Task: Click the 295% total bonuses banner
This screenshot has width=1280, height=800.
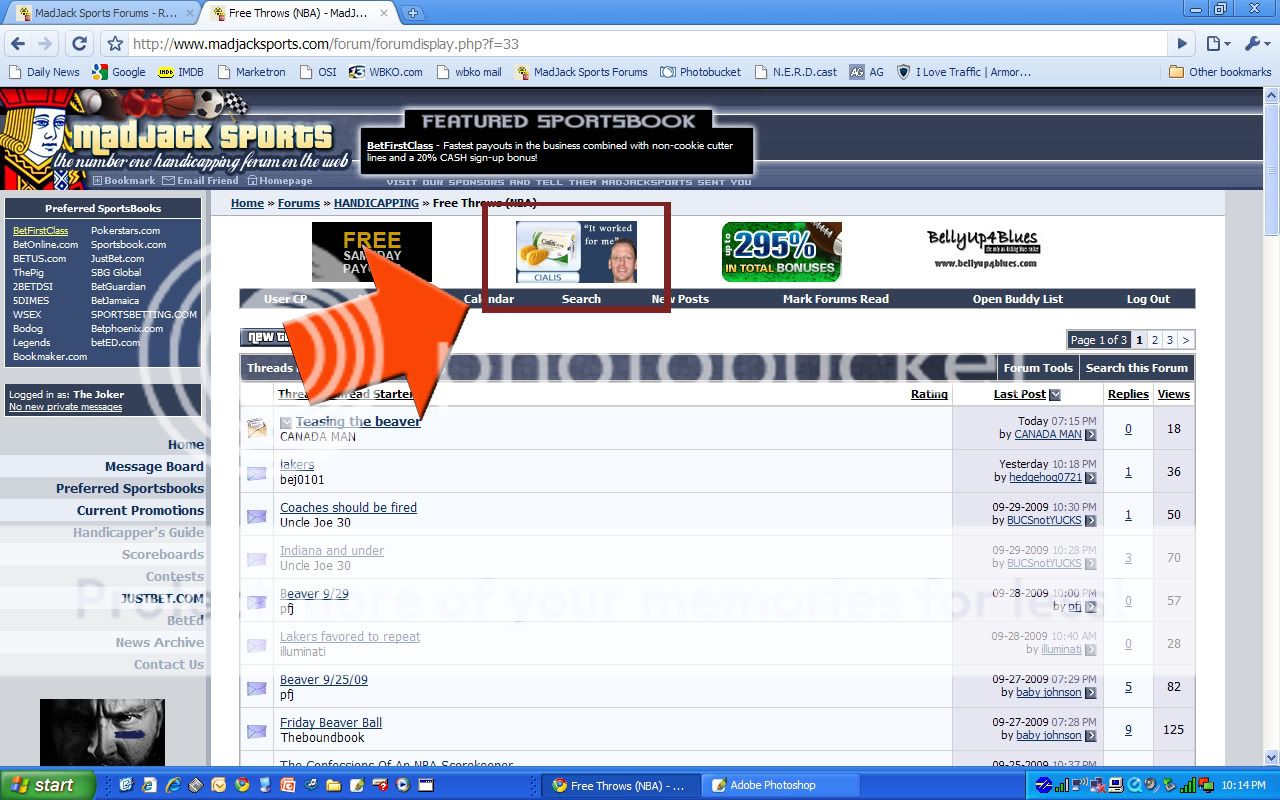Action: tap(782, 252)
